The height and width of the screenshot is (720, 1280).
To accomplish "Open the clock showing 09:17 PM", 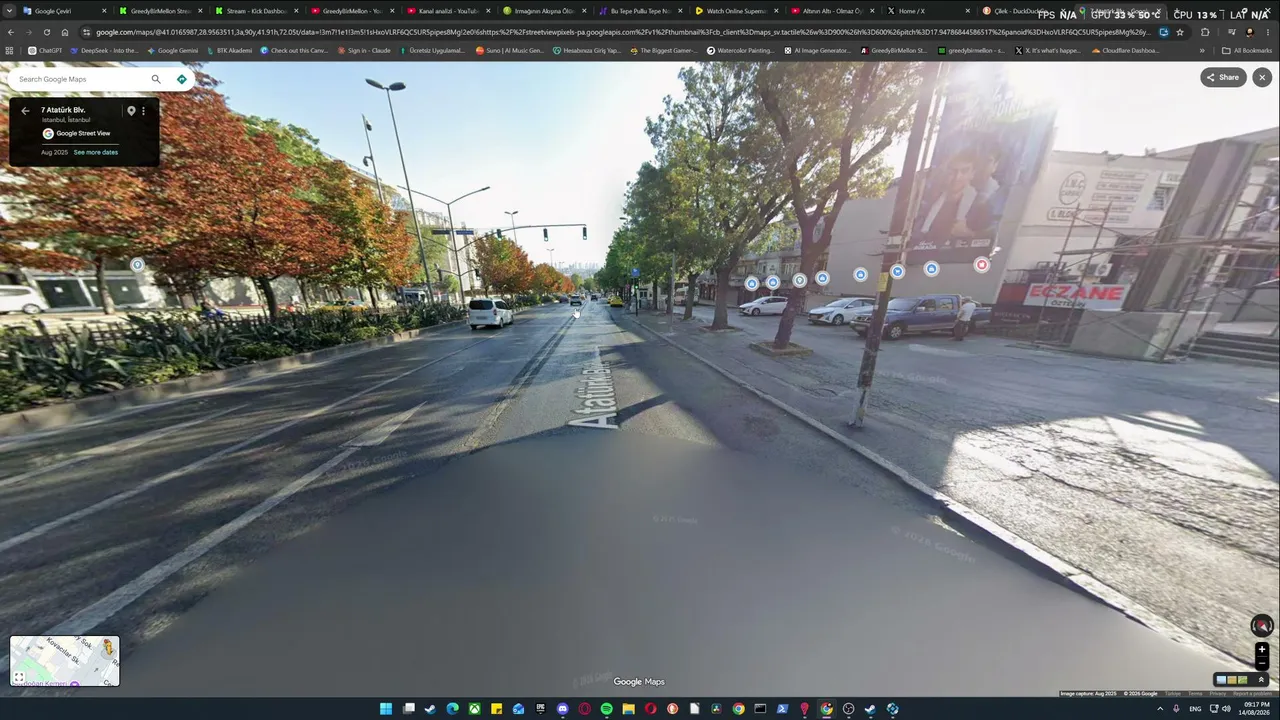I will (x=1252, y=709).
